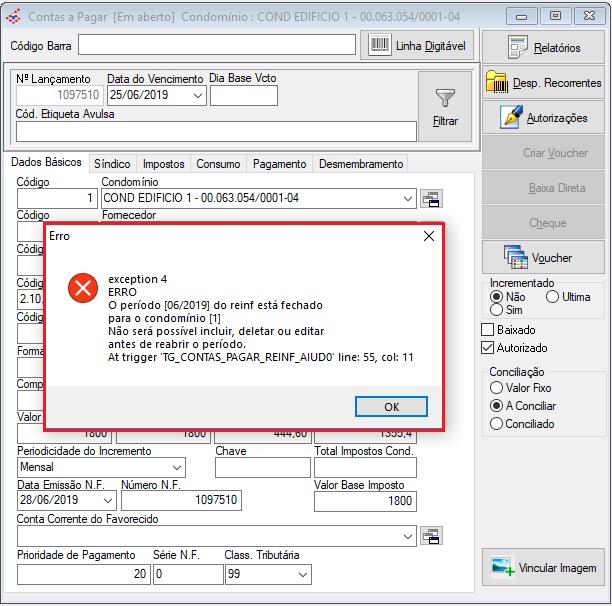Image resolution: width=612 pixels, height=606 pixels.
Task: Click the barcode icon of Linha Digitável
Action: 379,46
